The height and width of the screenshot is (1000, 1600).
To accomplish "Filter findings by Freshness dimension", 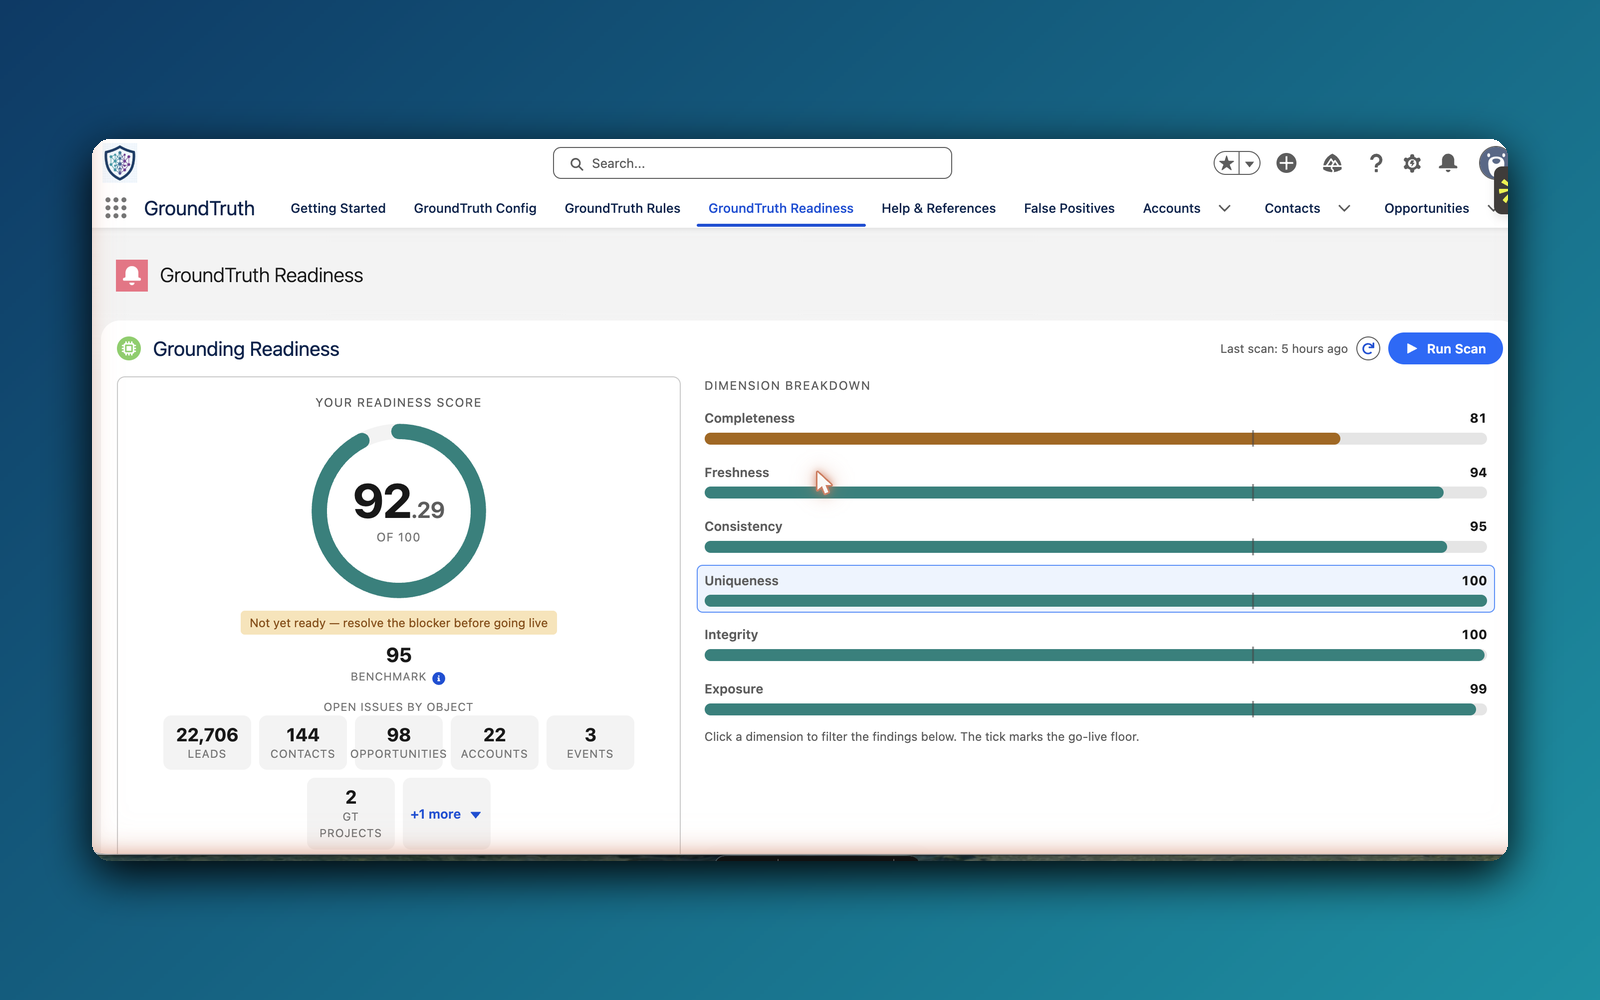I will (x=1095, y=482).
